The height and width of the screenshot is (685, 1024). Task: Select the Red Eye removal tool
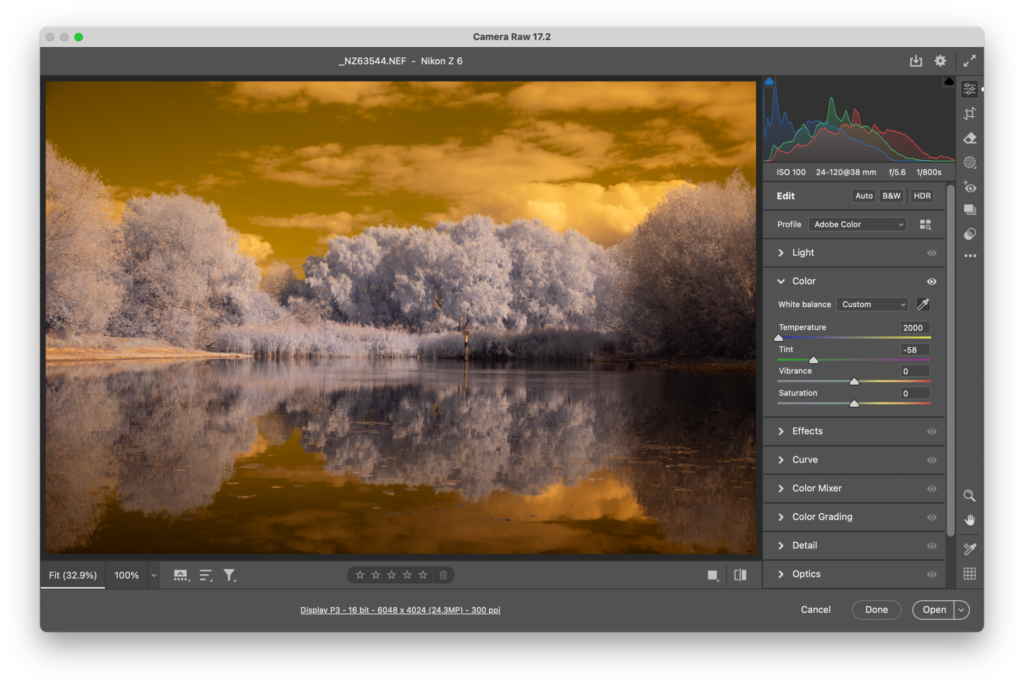coord(969,187)
